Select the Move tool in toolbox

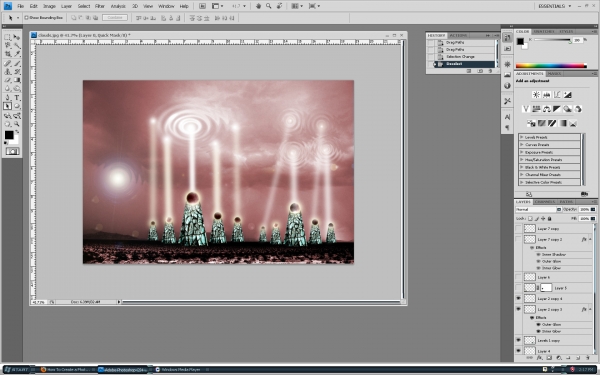[17, 37]
